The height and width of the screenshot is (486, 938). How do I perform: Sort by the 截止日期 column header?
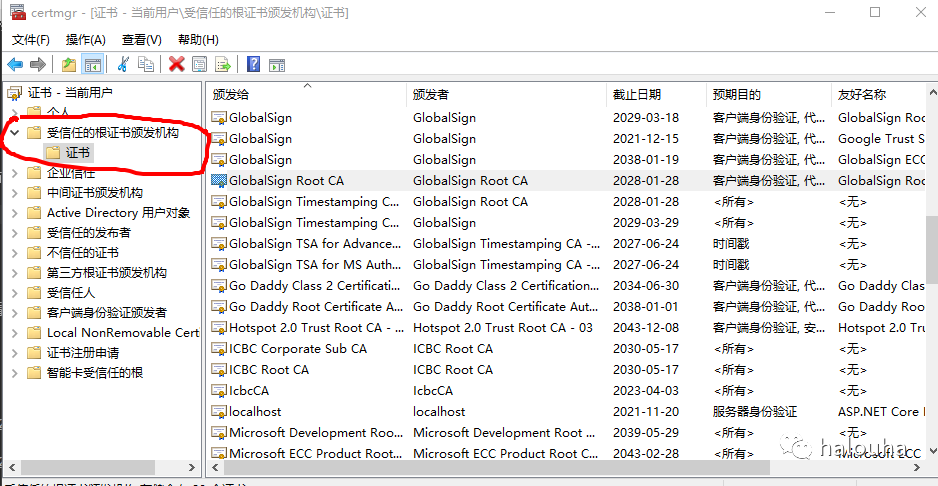657,95
